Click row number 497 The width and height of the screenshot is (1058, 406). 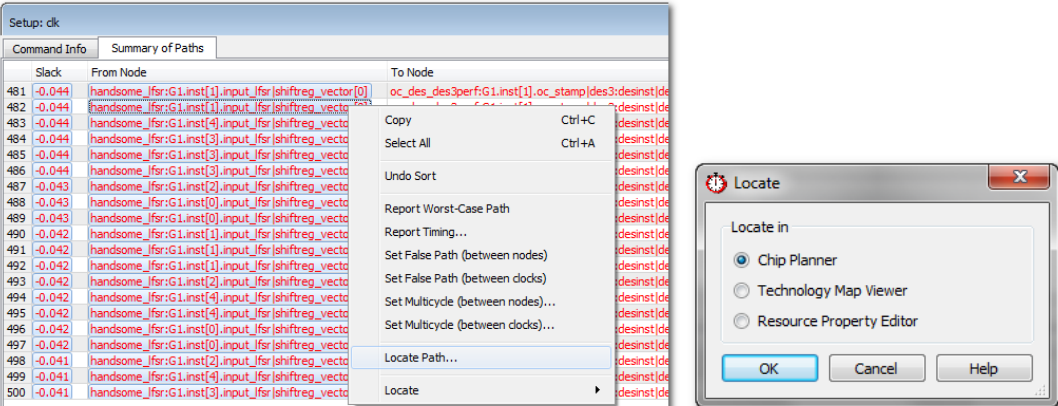[16, 345]
